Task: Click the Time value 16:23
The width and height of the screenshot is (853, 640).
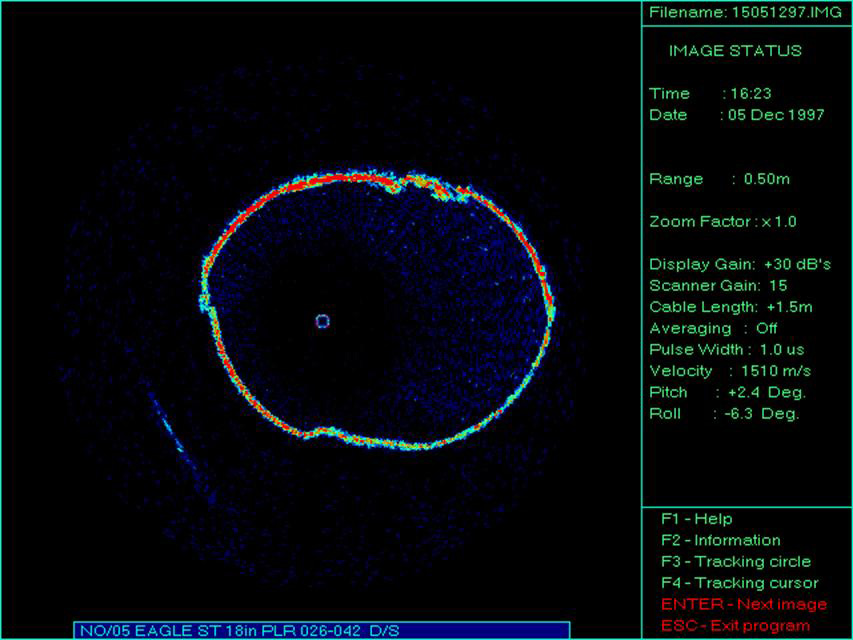Action: coord(750,94)
